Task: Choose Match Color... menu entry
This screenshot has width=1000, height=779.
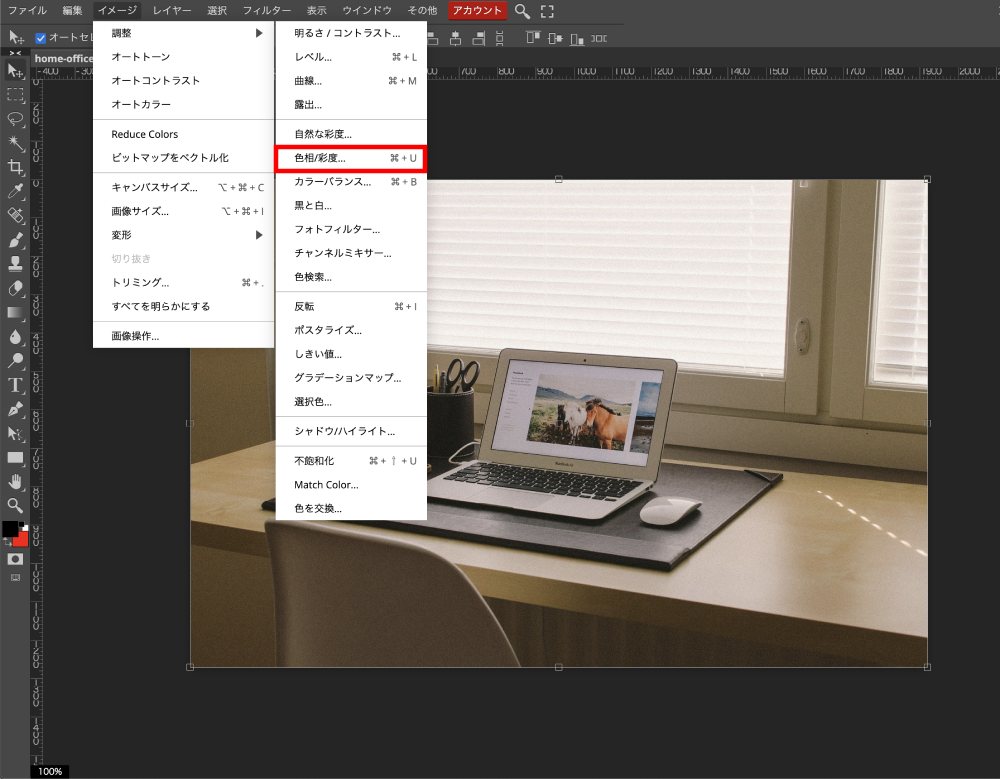Action: tap(351, 485)
